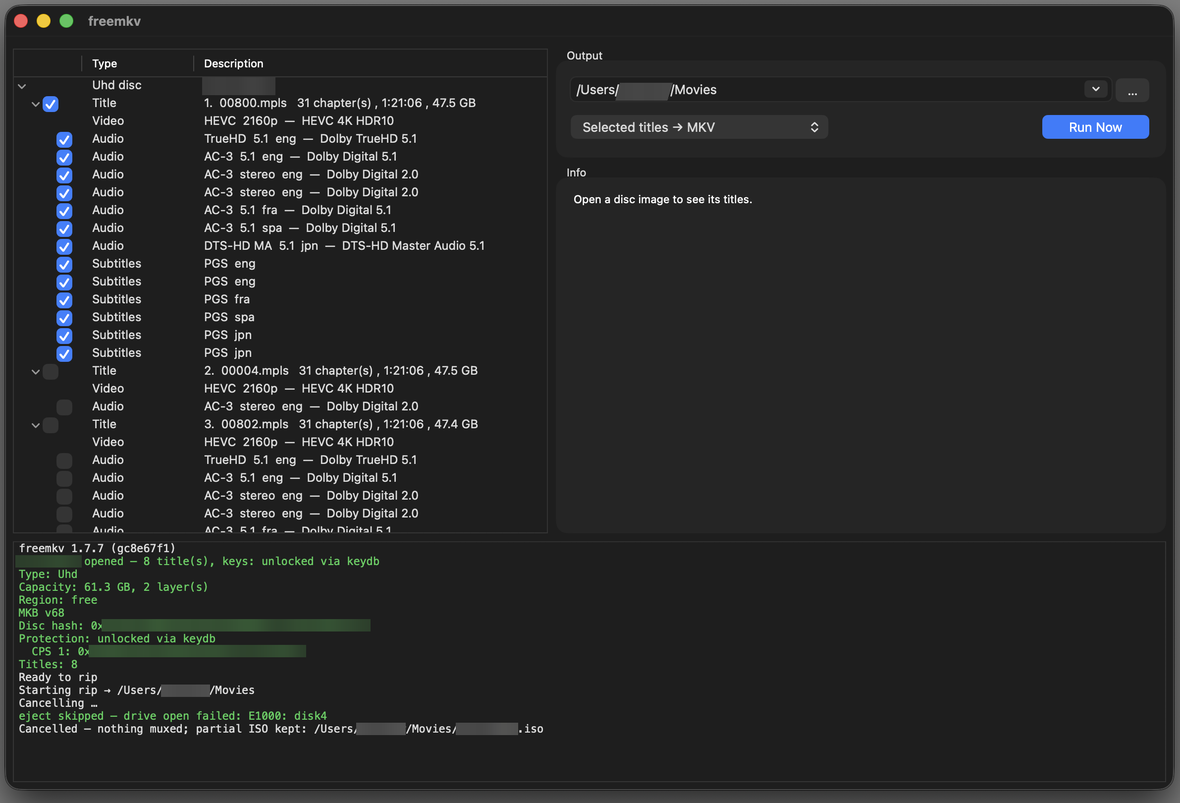Click log line 'Protection: unlocked via keydb'

pos(117,638)
